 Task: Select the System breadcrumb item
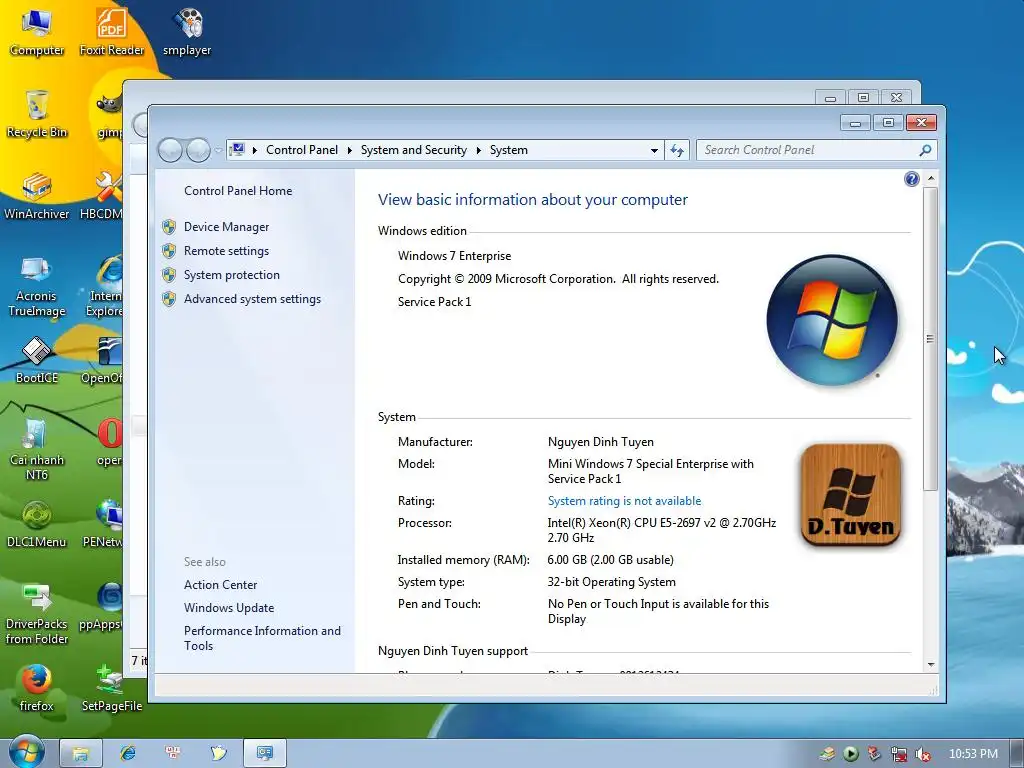tap(509, 150)
